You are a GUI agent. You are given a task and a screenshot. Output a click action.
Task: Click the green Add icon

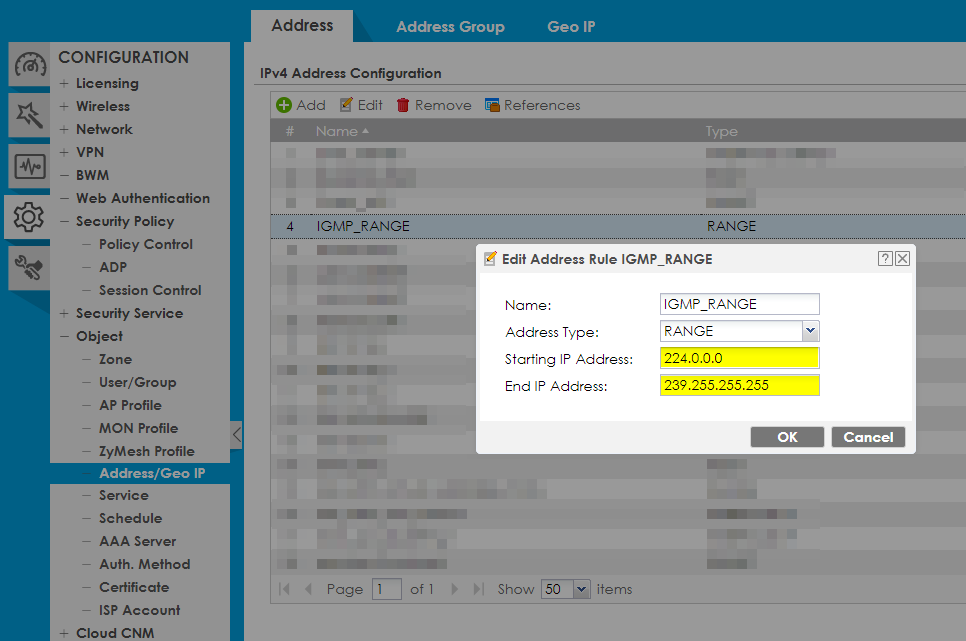click(x=284, y=105)
